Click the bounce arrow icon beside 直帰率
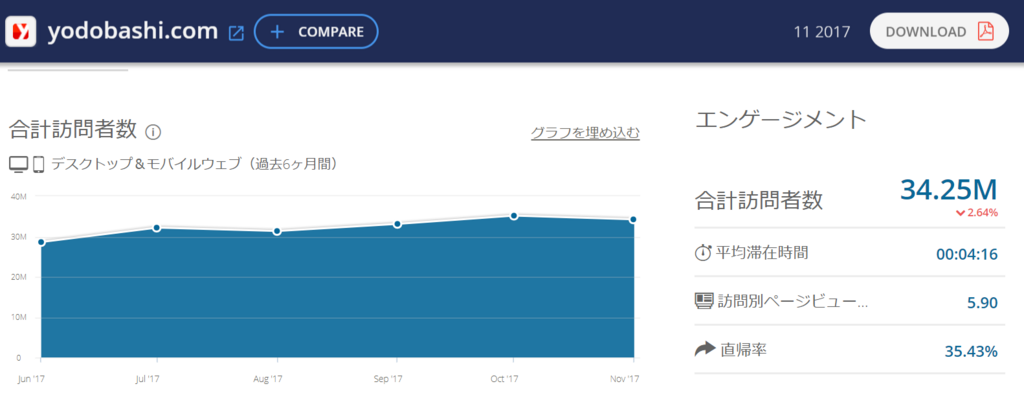 pos(705,350)
